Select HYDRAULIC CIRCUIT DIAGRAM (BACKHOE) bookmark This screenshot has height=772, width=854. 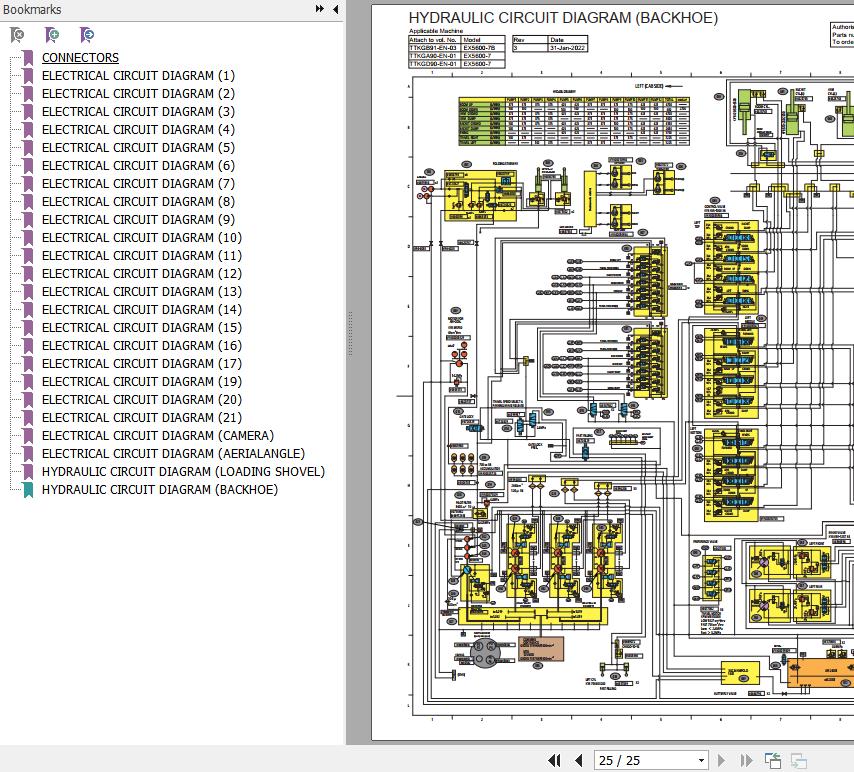coord(160,489)
